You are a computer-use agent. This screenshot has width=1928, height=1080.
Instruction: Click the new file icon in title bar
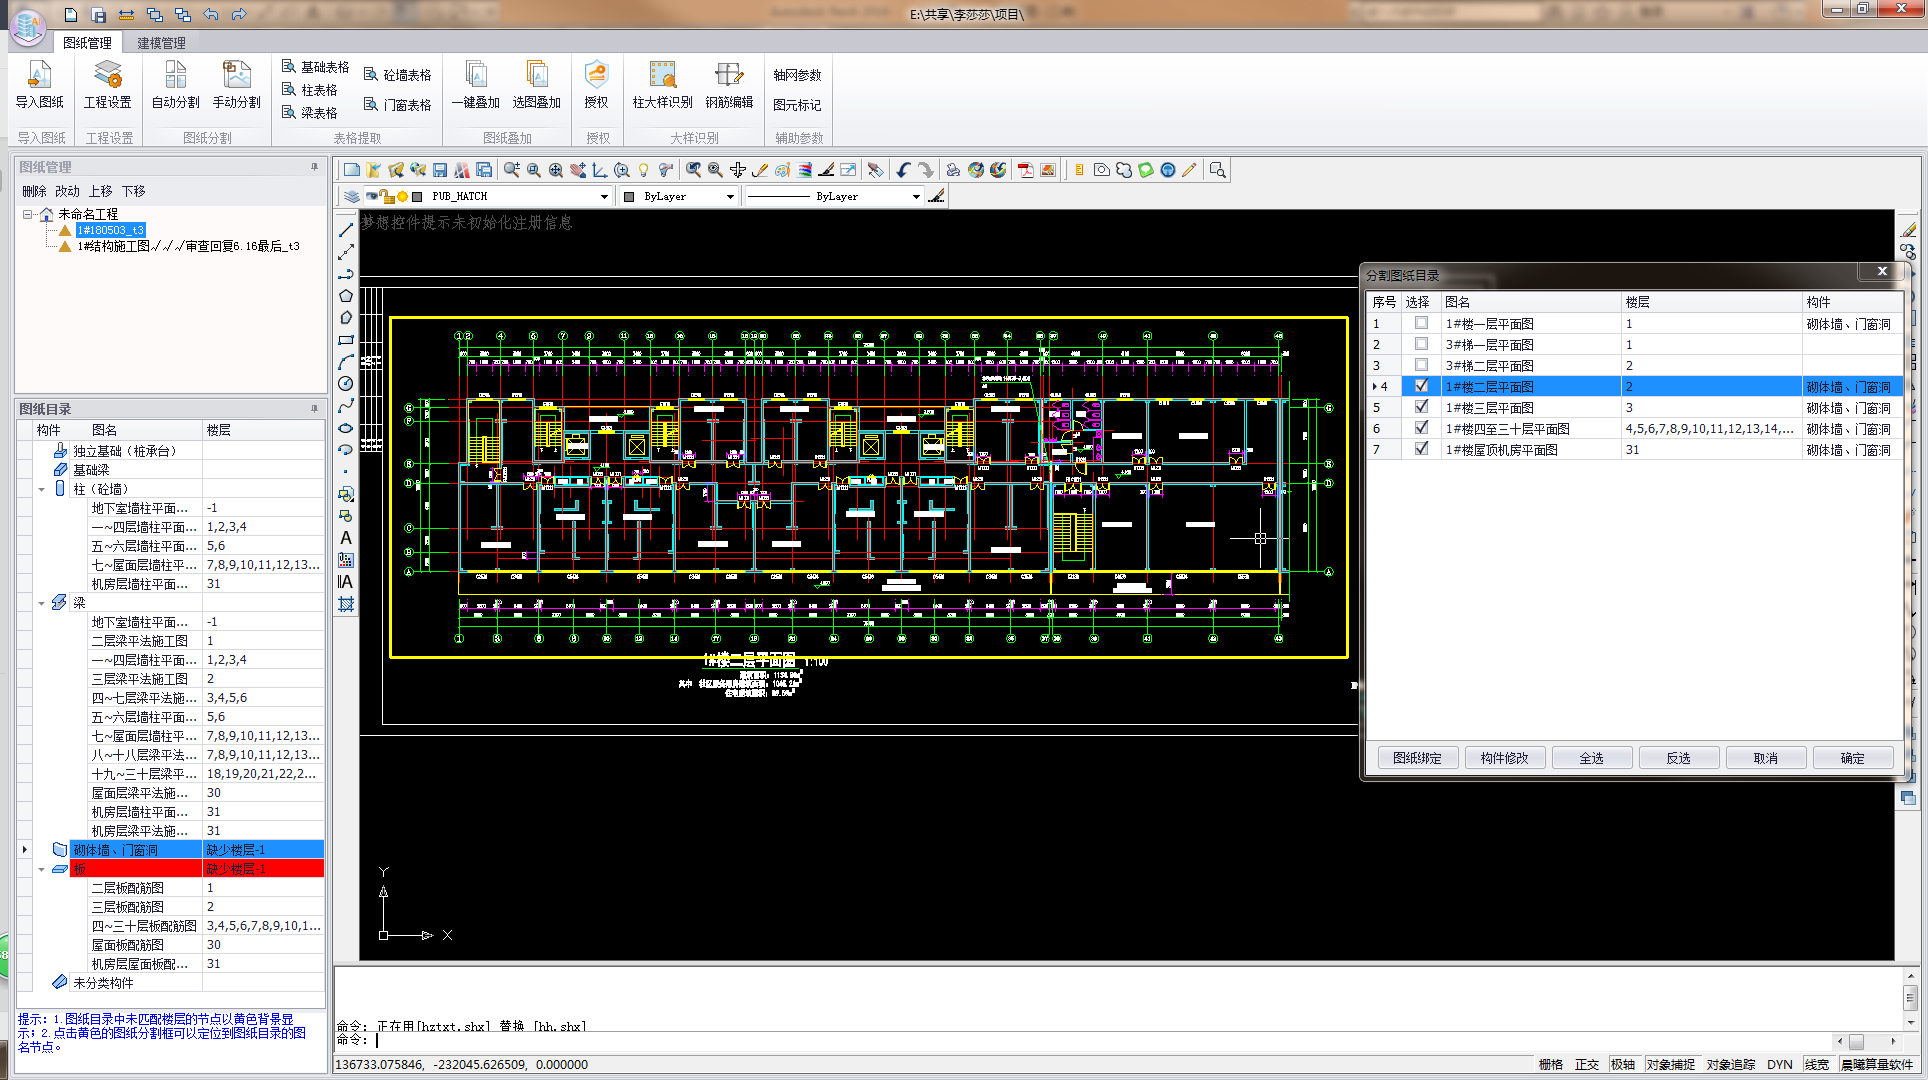(x=71, y=14)
